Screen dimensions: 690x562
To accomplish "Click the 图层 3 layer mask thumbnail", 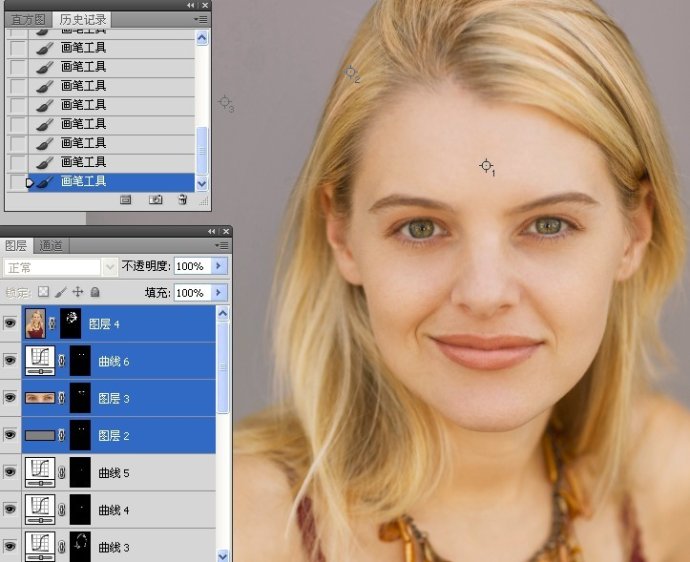I will (80, 398).
